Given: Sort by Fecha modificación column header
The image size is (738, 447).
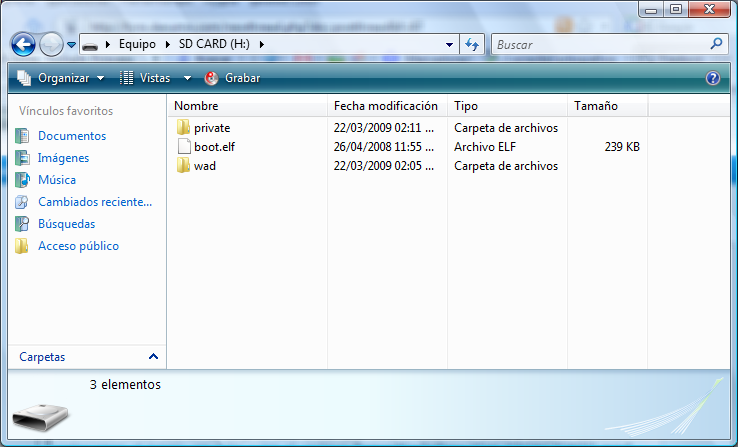Looking at the screenshot, I should [x=385, y=106].
